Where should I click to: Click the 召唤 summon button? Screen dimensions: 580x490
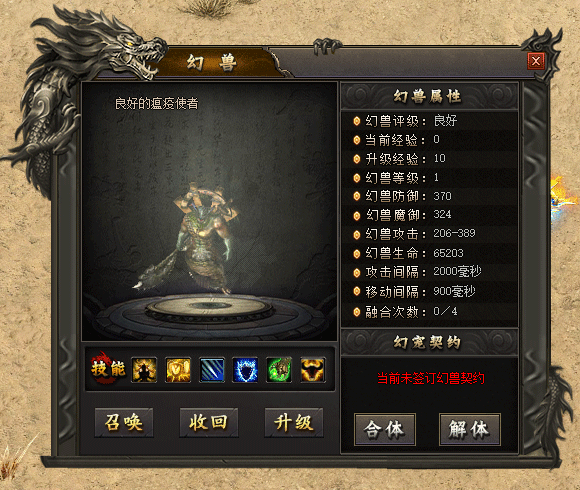point(124,422)
